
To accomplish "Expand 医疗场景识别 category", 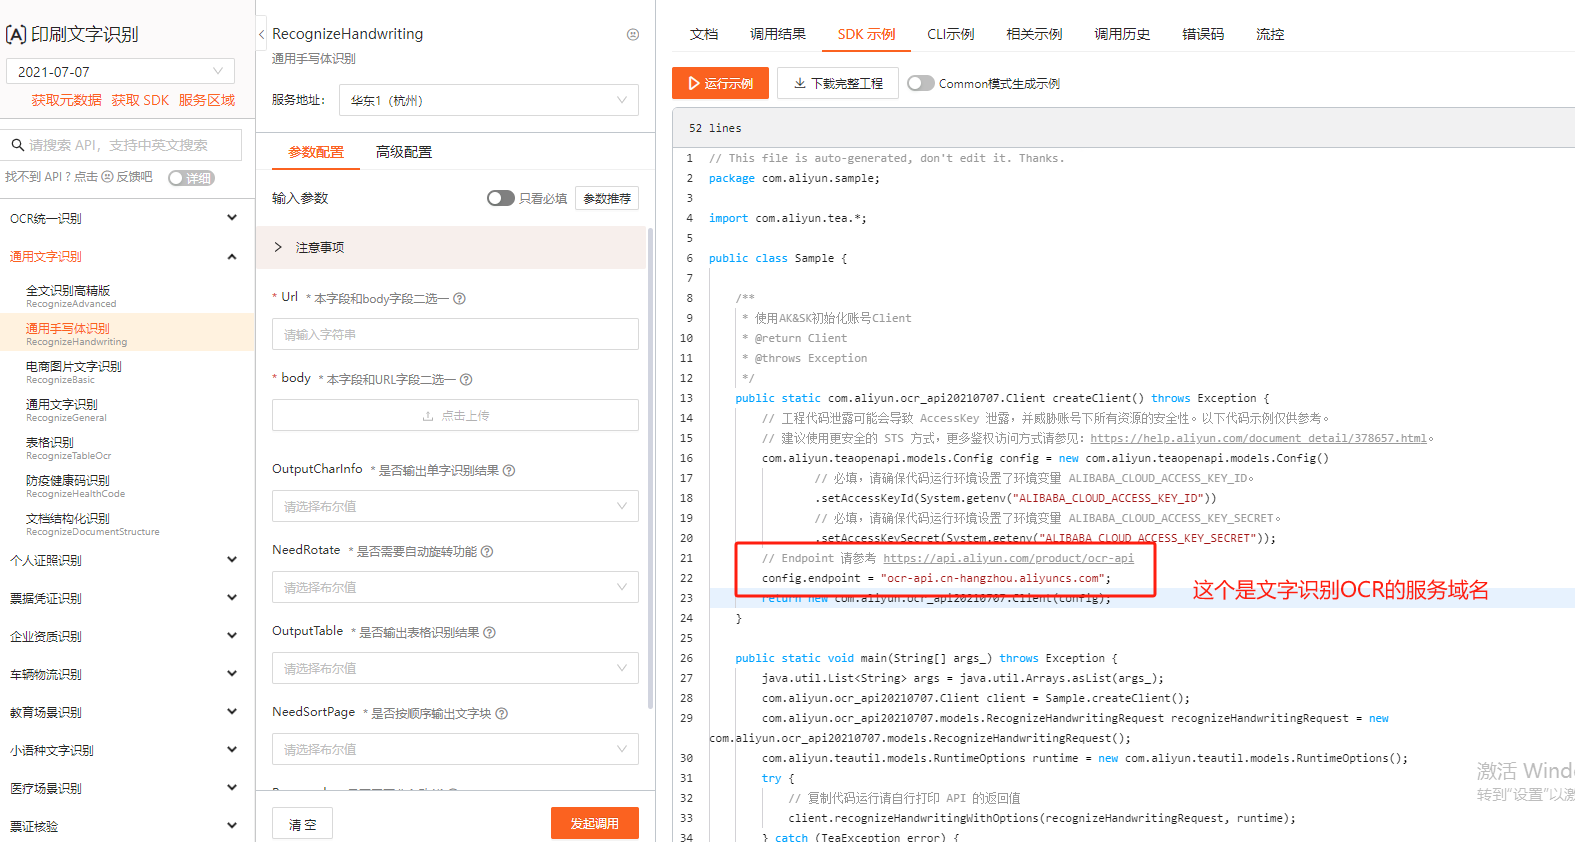I will (x=127, y=788).
